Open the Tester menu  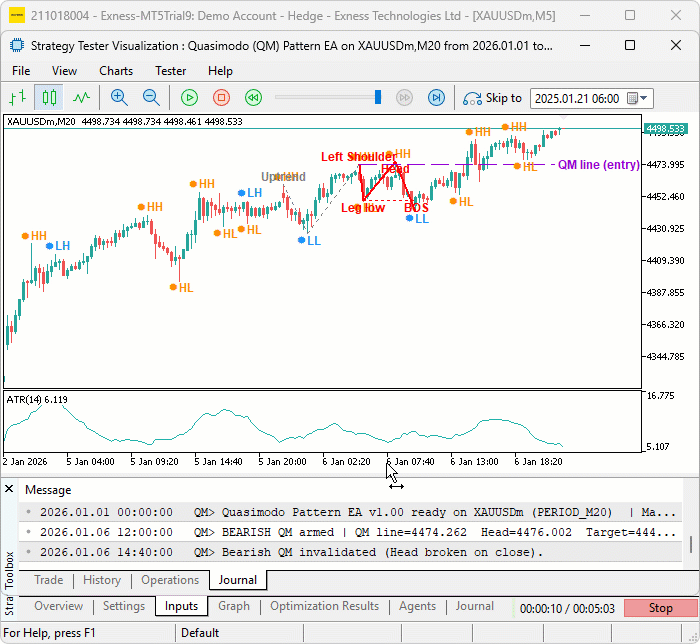coord(171,71)
